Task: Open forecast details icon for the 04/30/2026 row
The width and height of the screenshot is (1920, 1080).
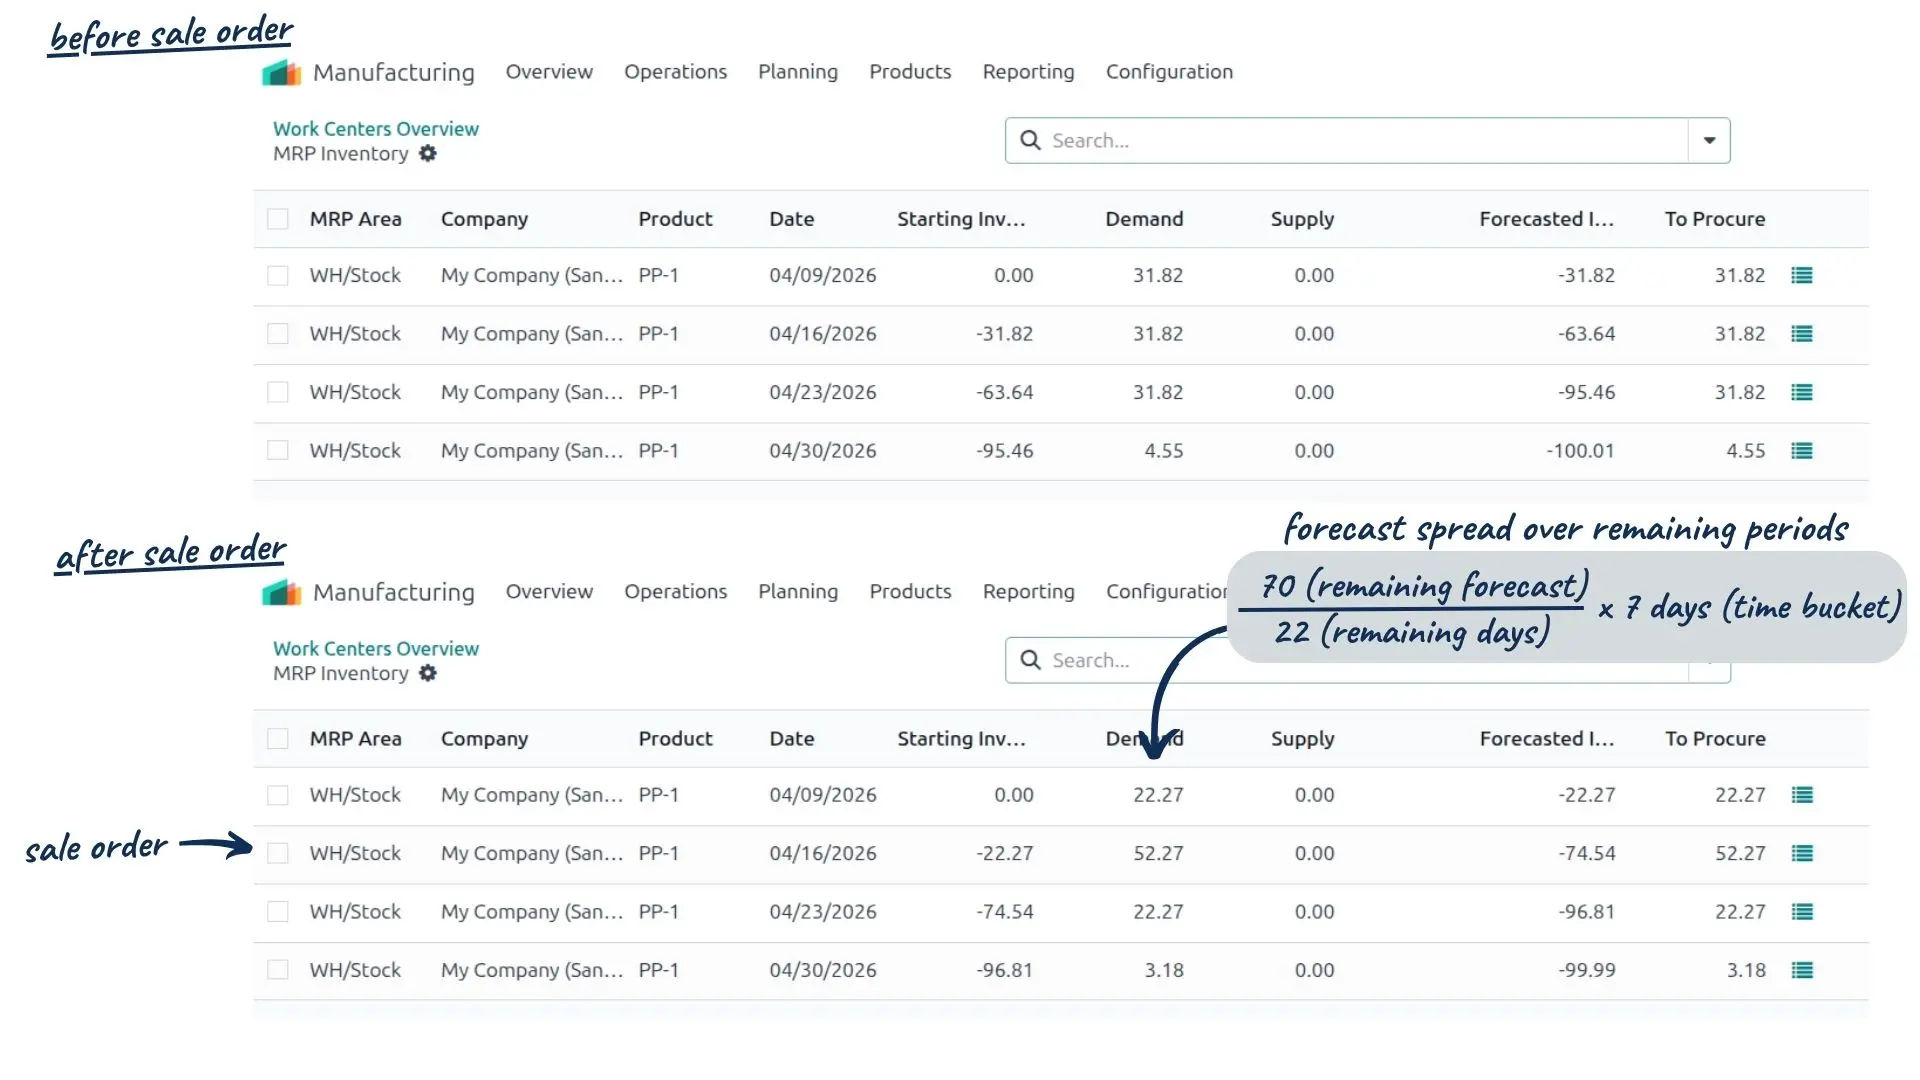Action: [x=1802, y=451]
